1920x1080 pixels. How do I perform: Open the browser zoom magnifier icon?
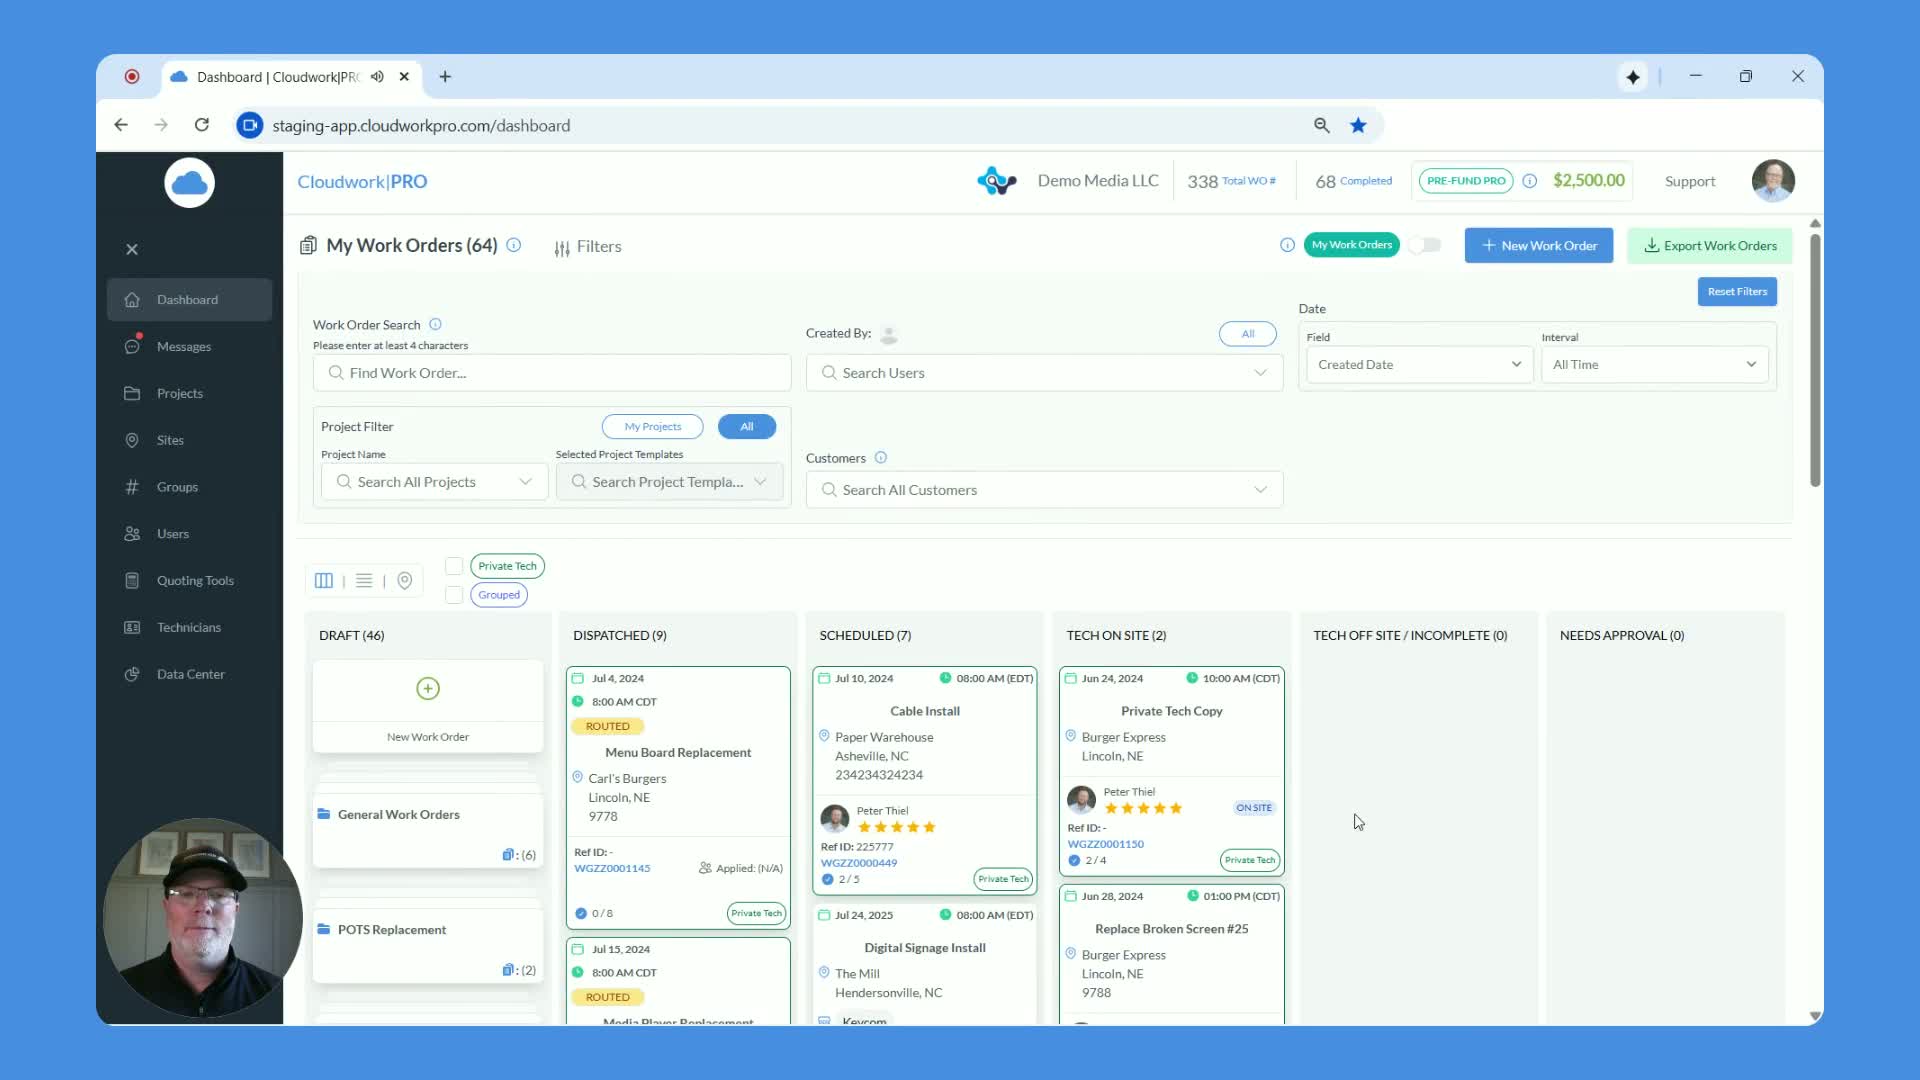click(1322, 126)
